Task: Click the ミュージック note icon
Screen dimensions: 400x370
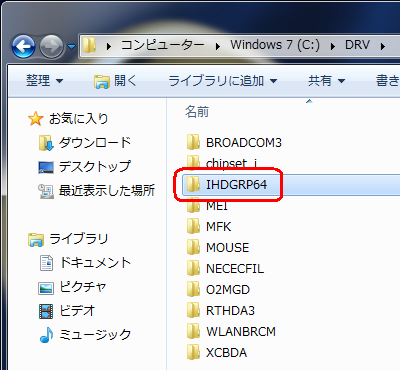Action: point(46,335)
